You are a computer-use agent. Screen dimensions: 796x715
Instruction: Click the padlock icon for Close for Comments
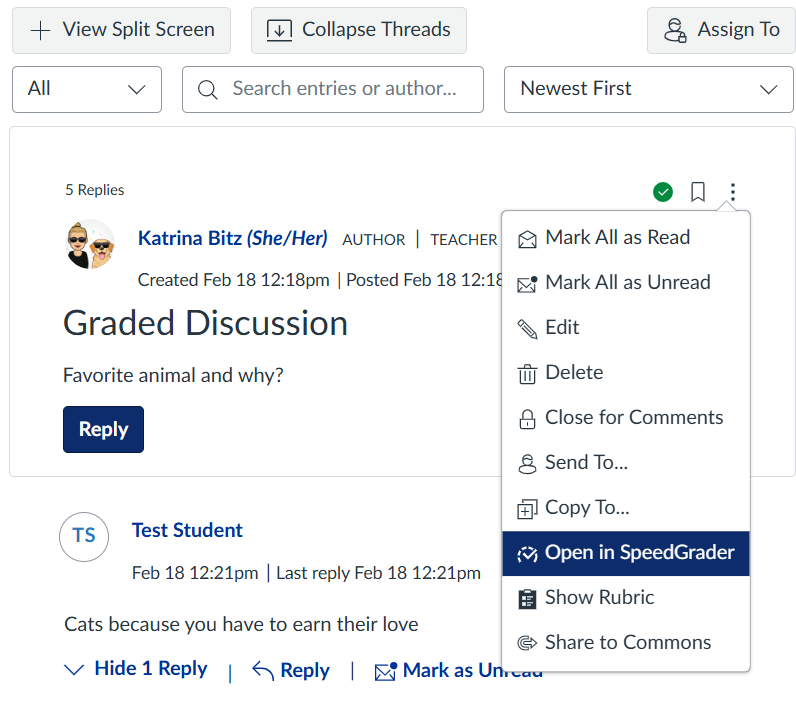click(x=526, y=418)
